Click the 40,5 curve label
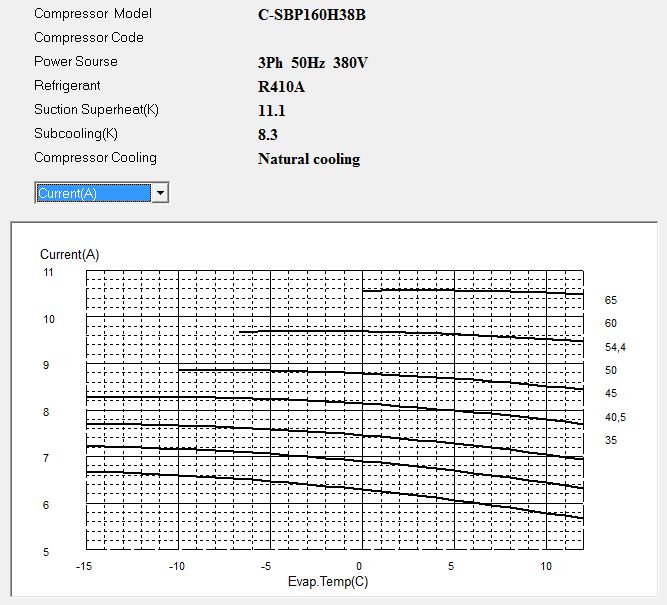The image size is (667, 605). click(614, 417)
